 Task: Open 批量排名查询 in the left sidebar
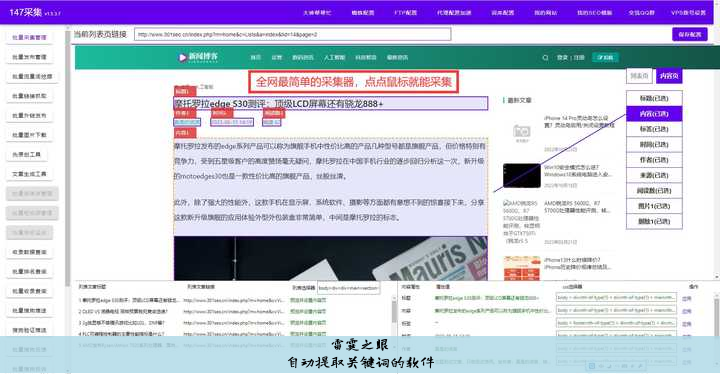(29, 272)
